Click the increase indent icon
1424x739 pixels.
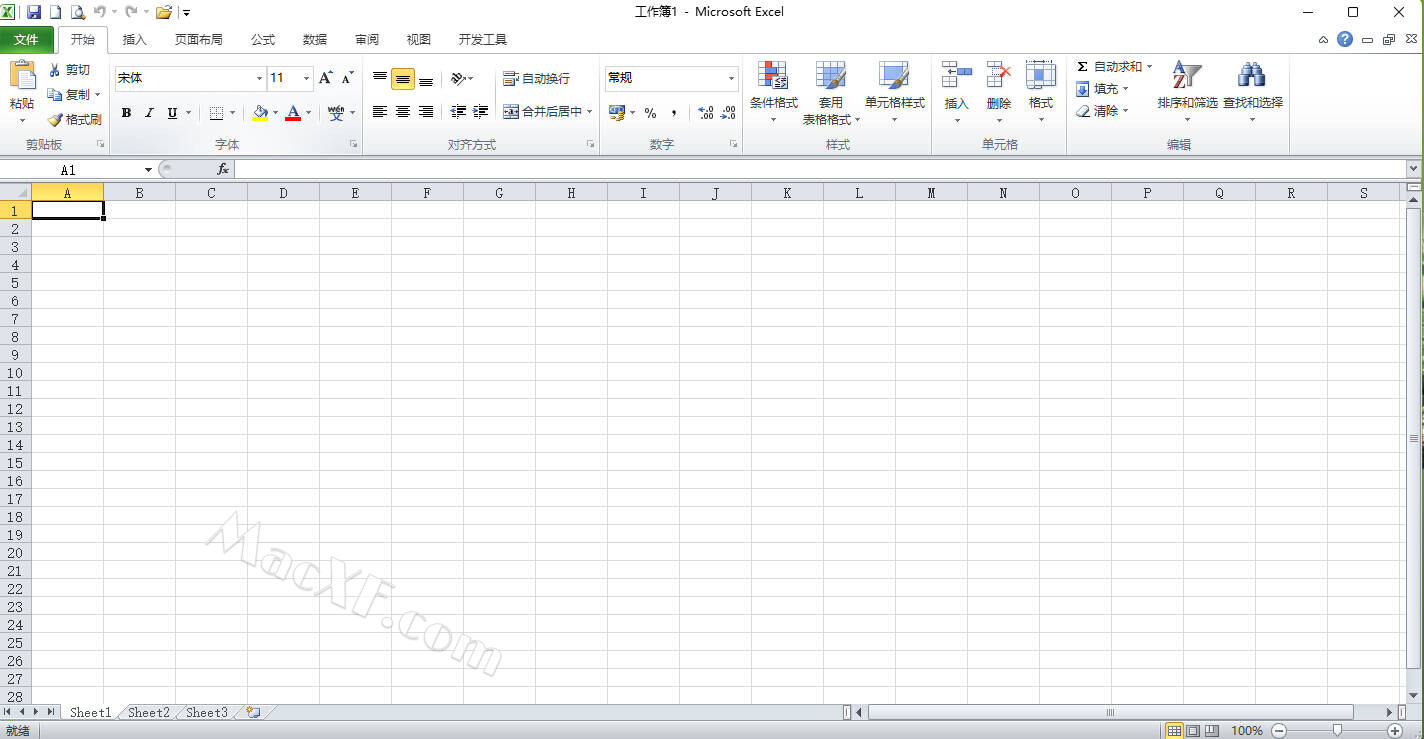pyautogui.click(x=481, y=112)
